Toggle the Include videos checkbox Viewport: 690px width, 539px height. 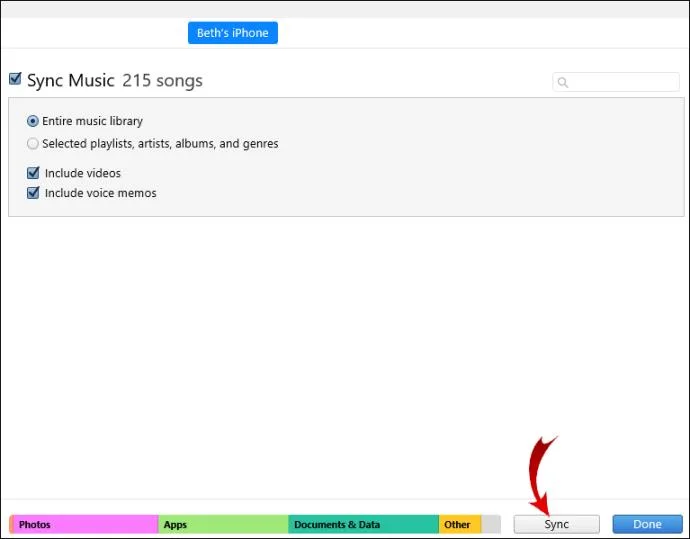pos(33,173)
